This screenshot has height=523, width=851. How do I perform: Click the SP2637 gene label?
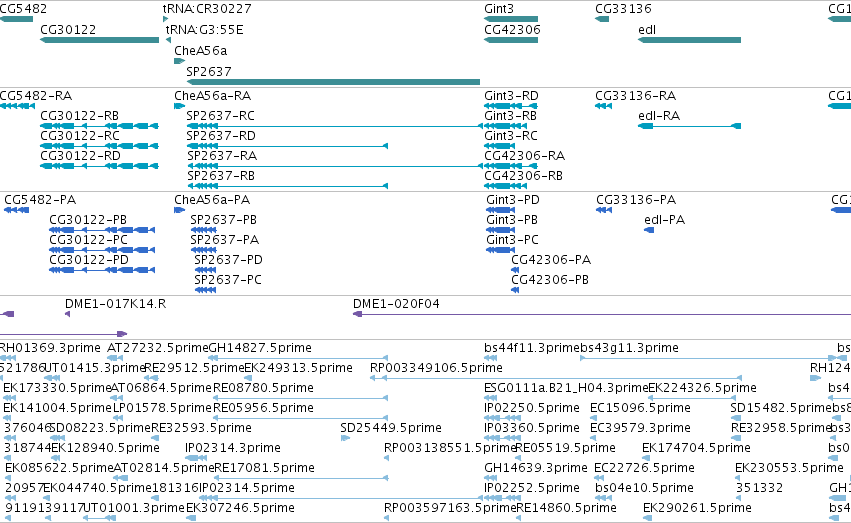tap(209, 72)
